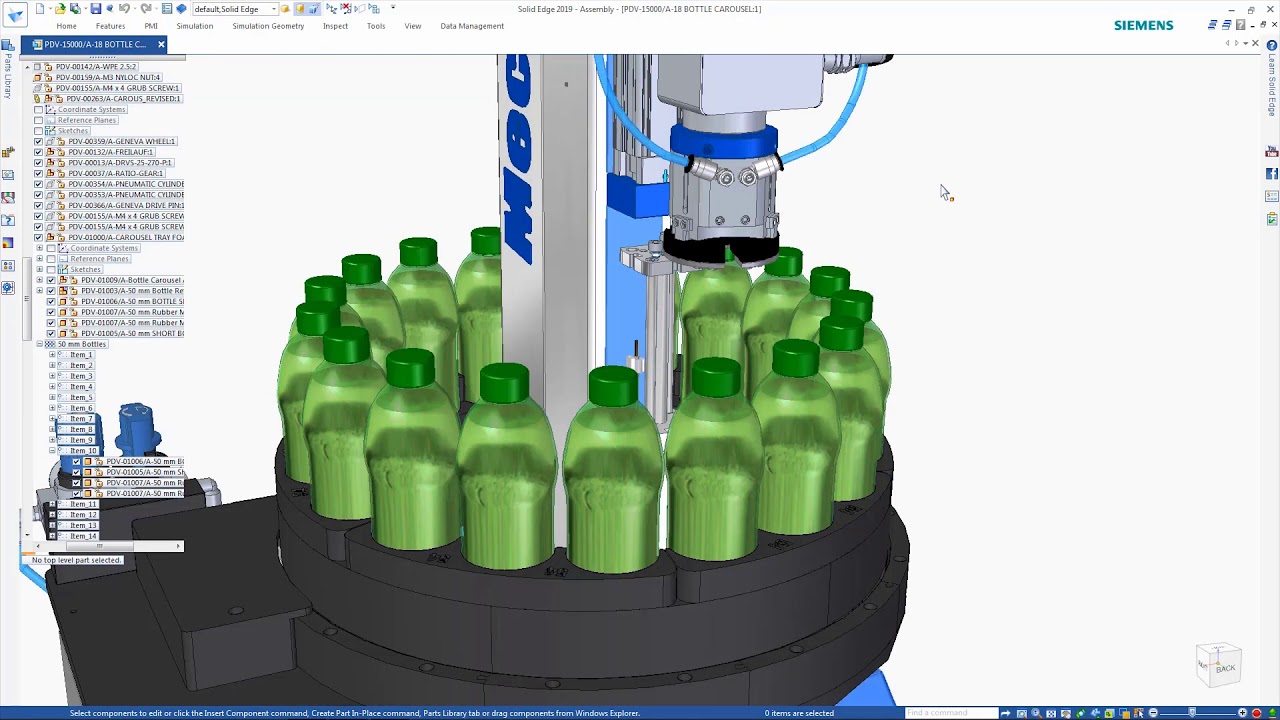Click the zoom slider handle in status bar

[1192, 713]
